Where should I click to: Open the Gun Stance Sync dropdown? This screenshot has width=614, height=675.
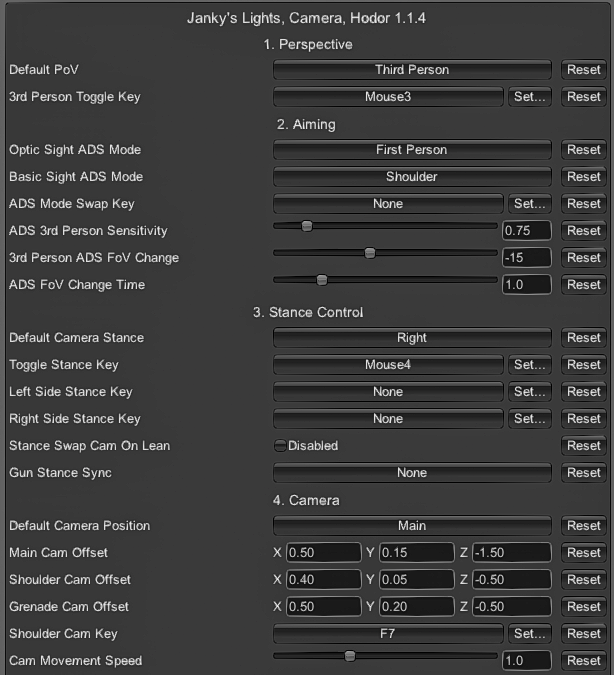(x=411, y=473)
